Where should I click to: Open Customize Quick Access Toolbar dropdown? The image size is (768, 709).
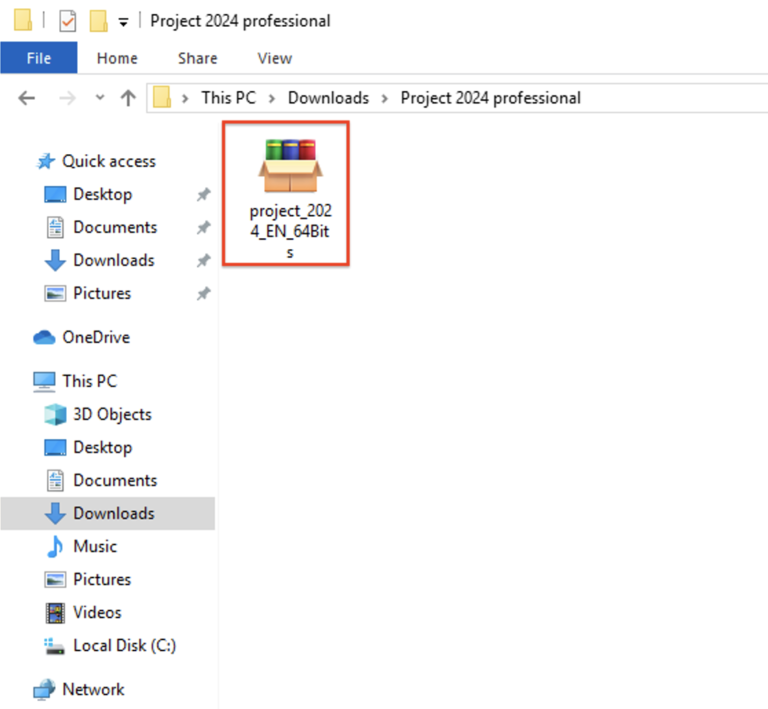click(x=123, y=22)
